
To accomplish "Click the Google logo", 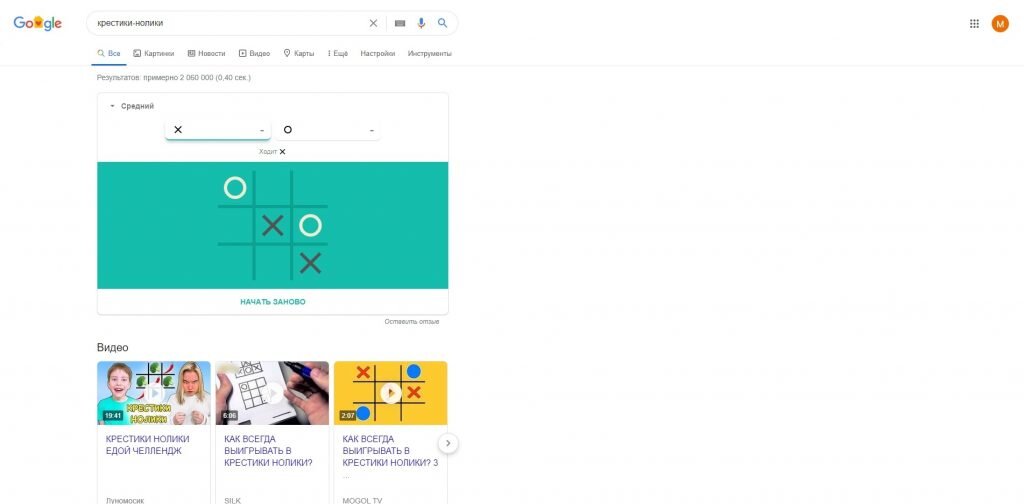I will coord(37,24).
